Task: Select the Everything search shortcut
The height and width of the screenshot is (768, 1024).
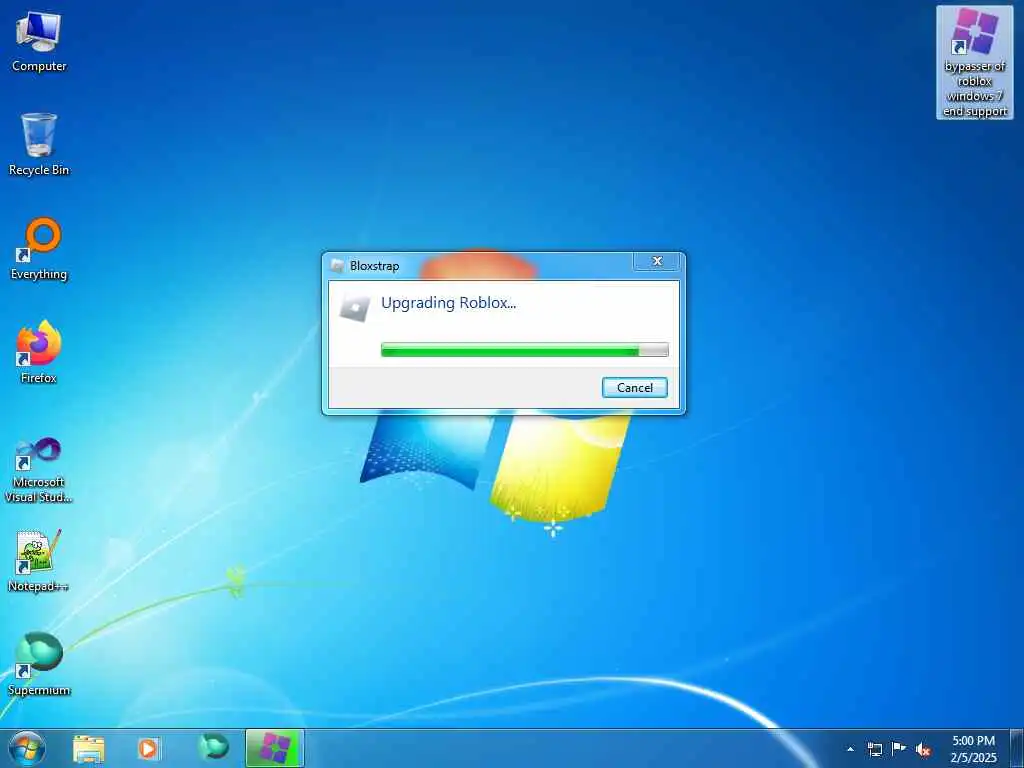Action: pos(39,249)
